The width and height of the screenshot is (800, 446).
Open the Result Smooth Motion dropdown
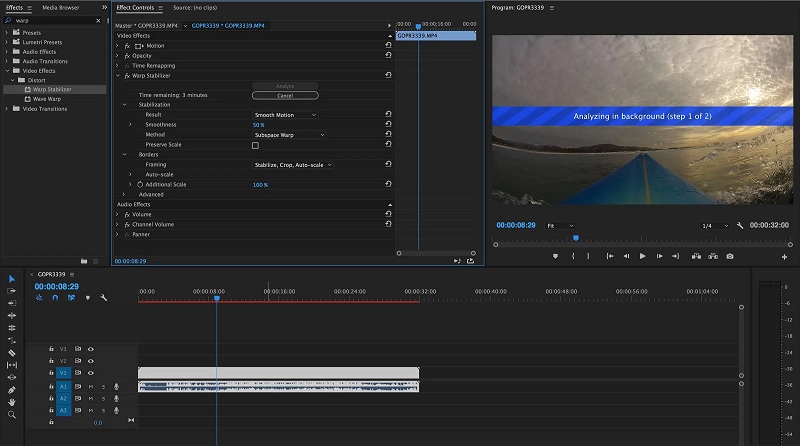(285, 115)
